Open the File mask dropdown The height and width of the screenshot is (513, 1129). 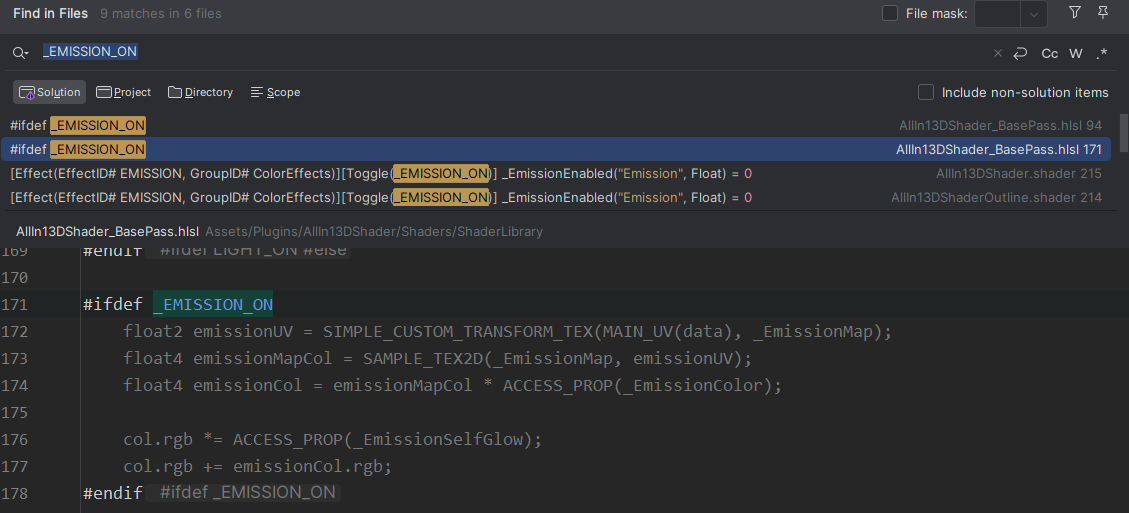pyautogui.click(x=1034, y=14)
